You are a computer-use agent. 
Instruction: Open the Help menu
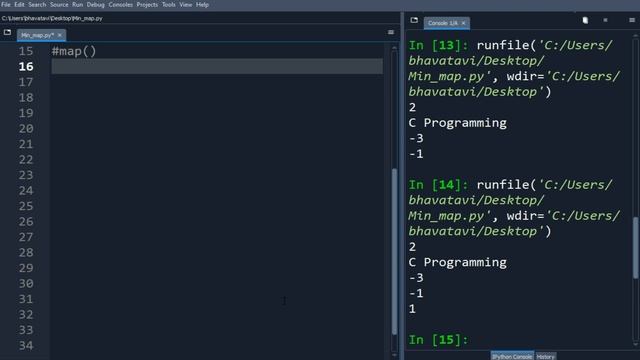coord(202,5)
